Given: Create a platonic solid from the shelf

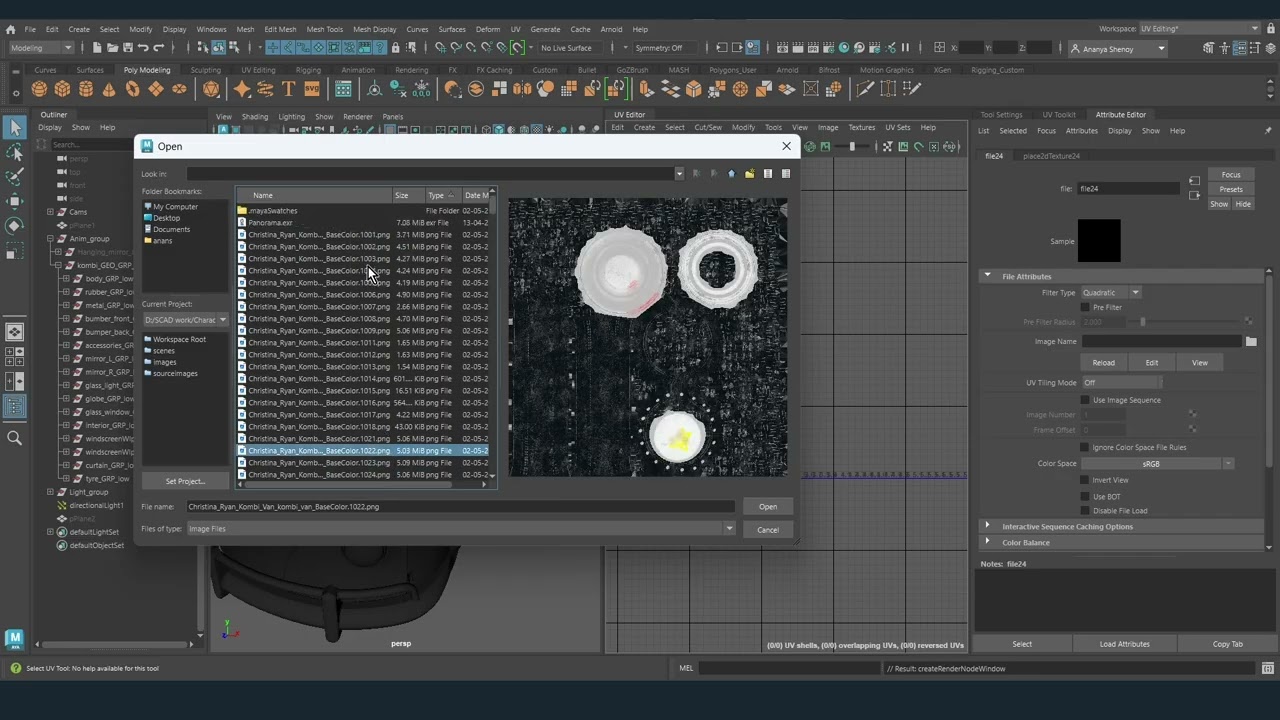Looking at the screenshot, I should pos(211,89).
